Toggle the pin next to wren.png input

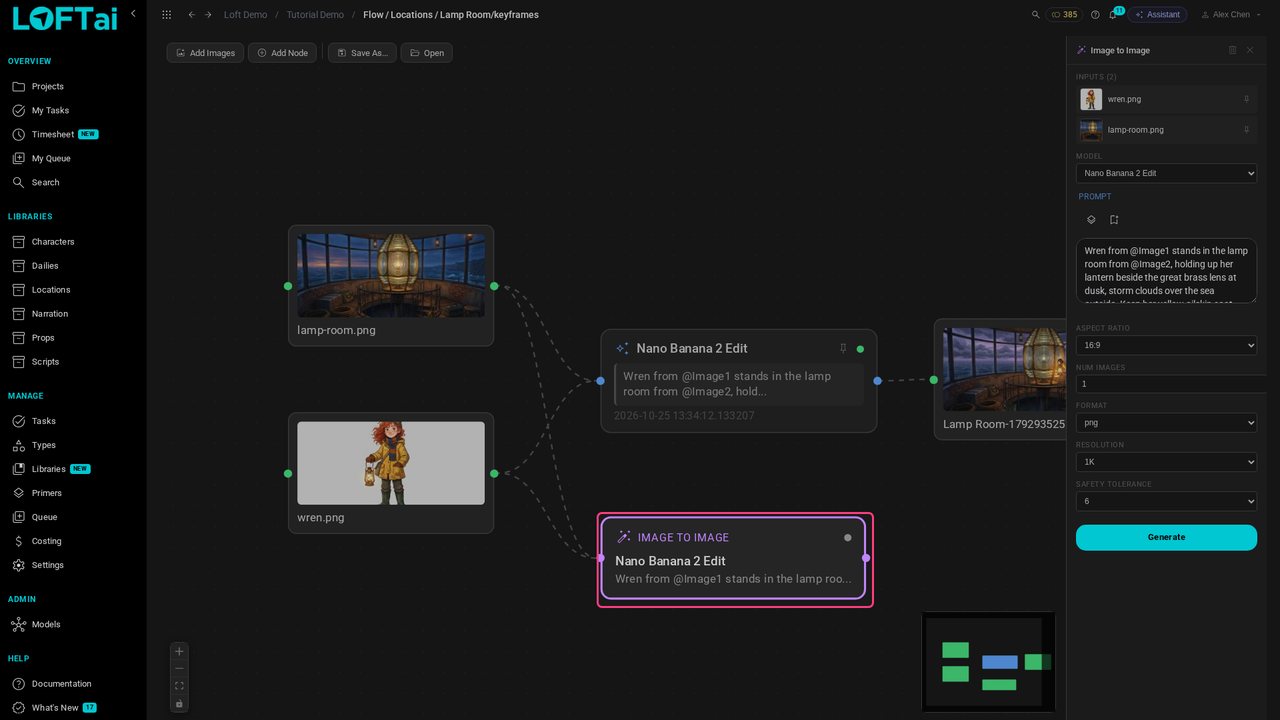coord(1246,99)
